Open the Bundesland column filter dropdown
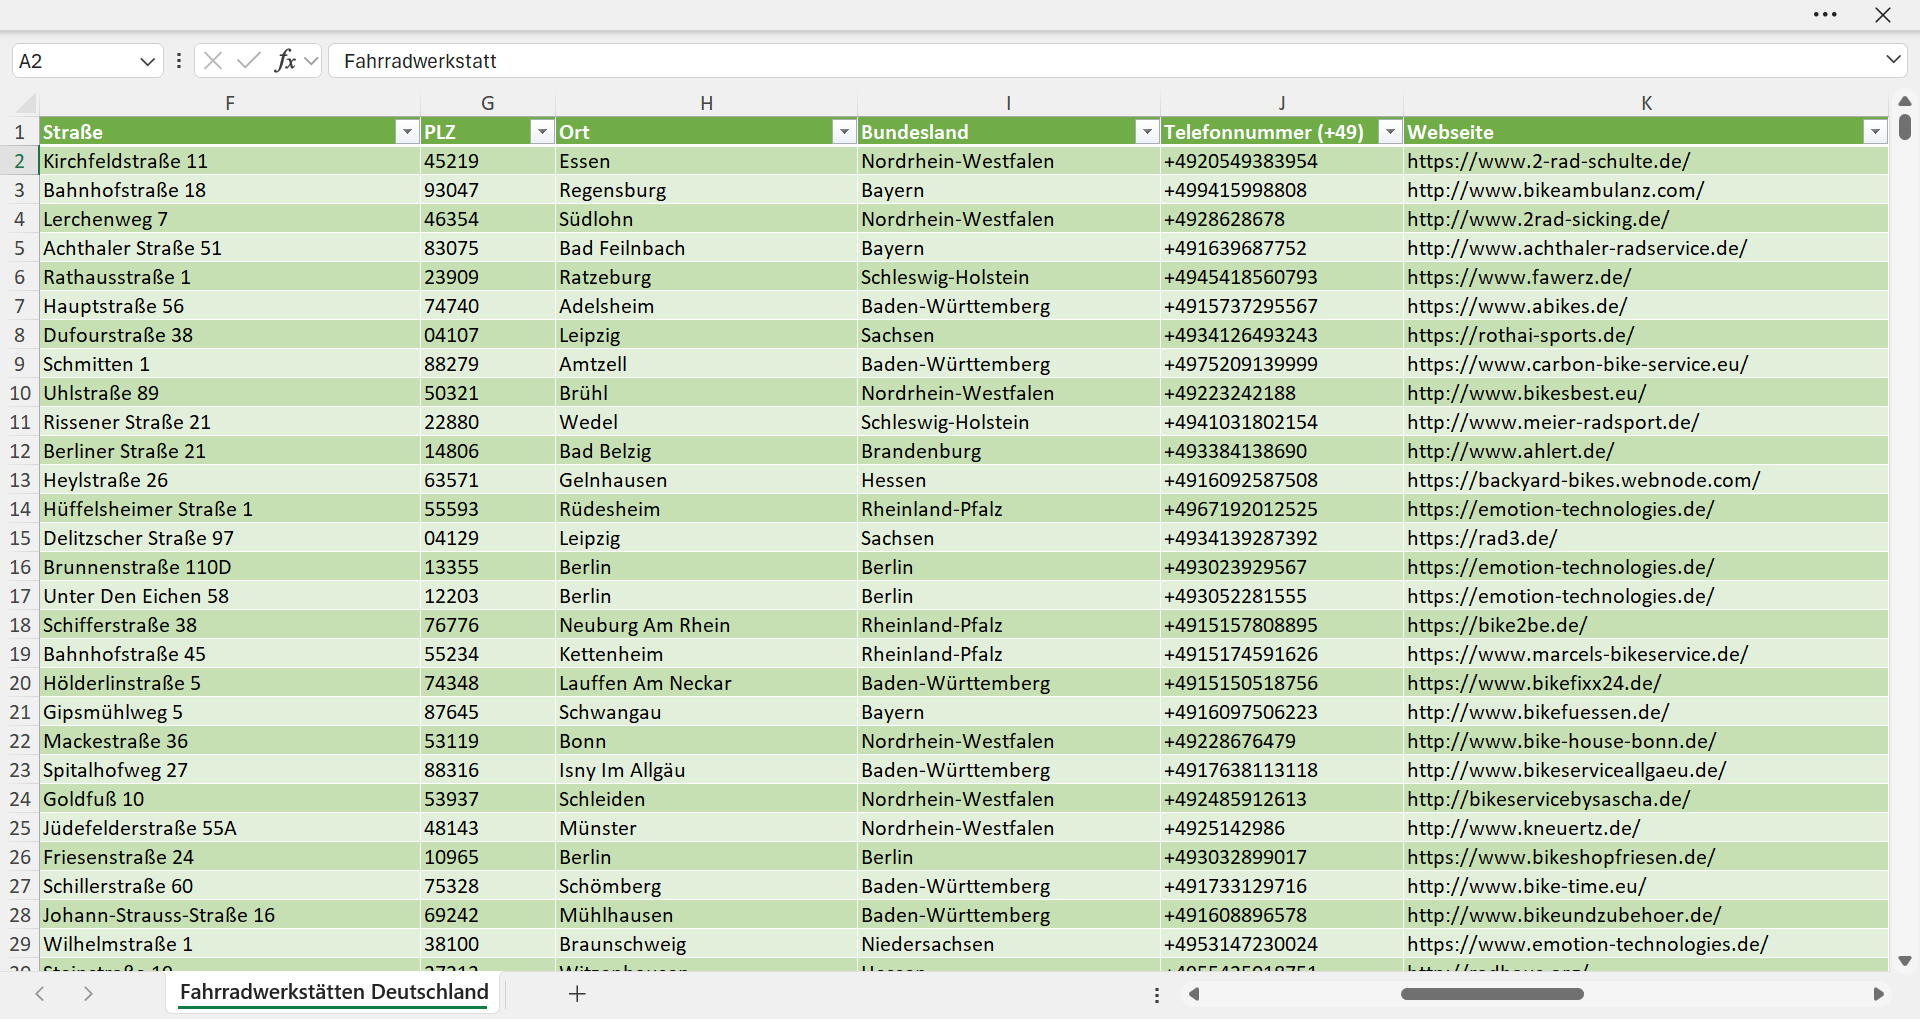 pyautogui.click(x=1147, y=132)
